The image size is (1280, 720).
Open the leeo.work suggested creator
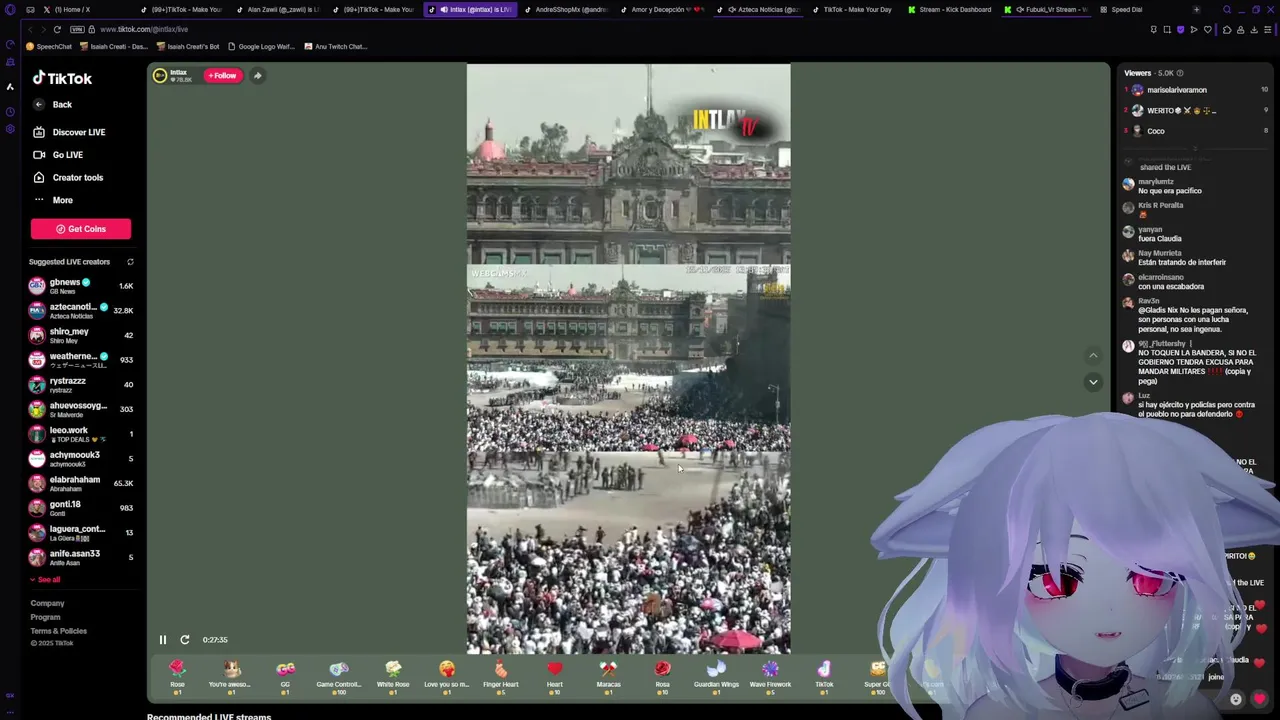point(81,434)
